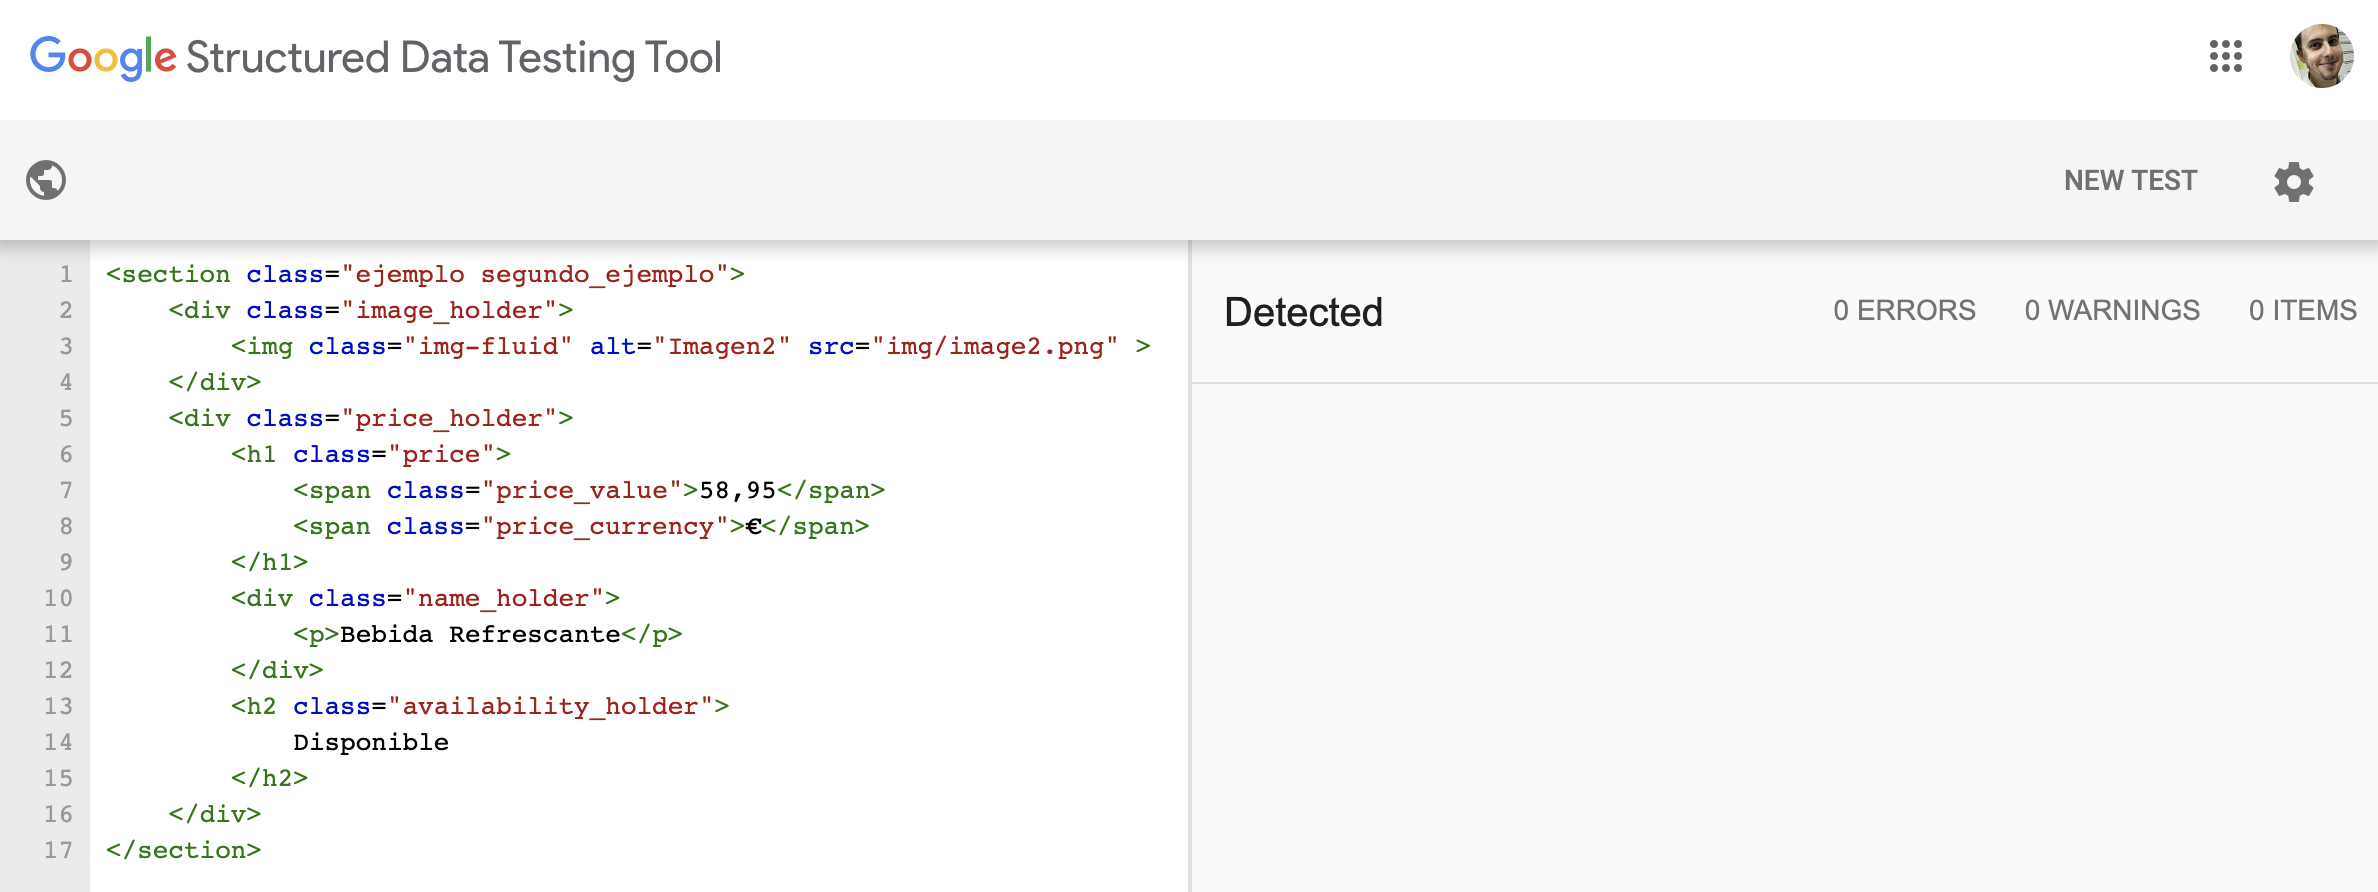Show the 0 ERRORS filter
The height and width of the screenshot is (892, 2378).
coord(1904,311)
